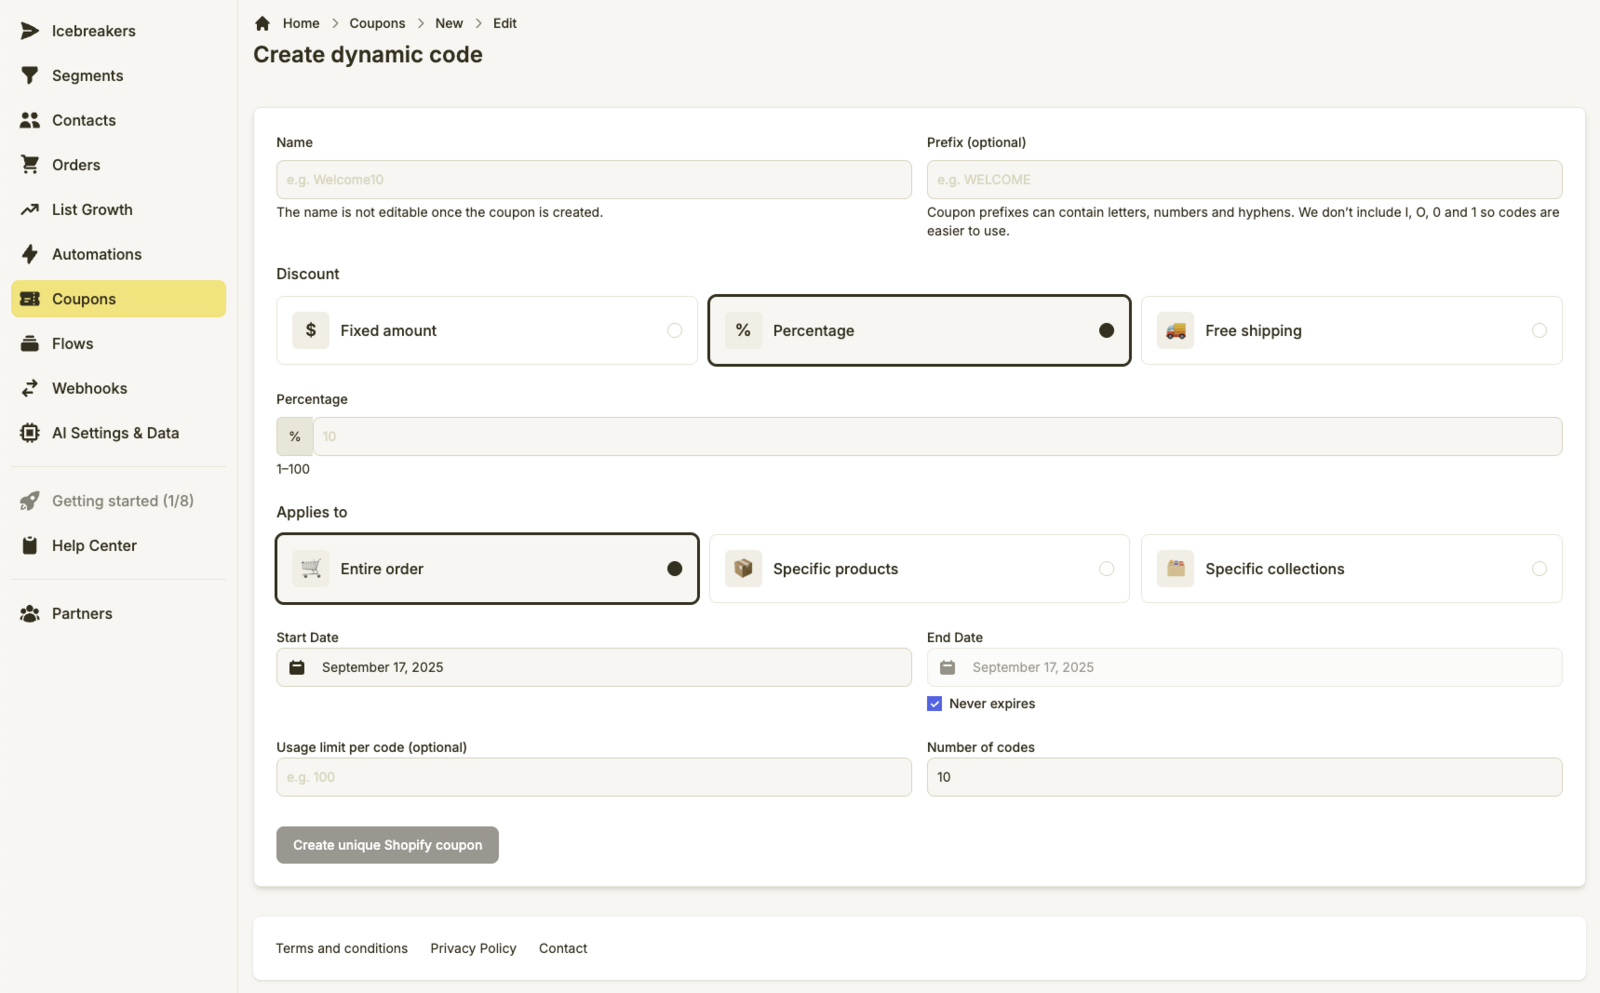Click the Icebreakers paper plane icon
Image resolution: width=1600 pixels, height=993 pixels.
[30, 31]
